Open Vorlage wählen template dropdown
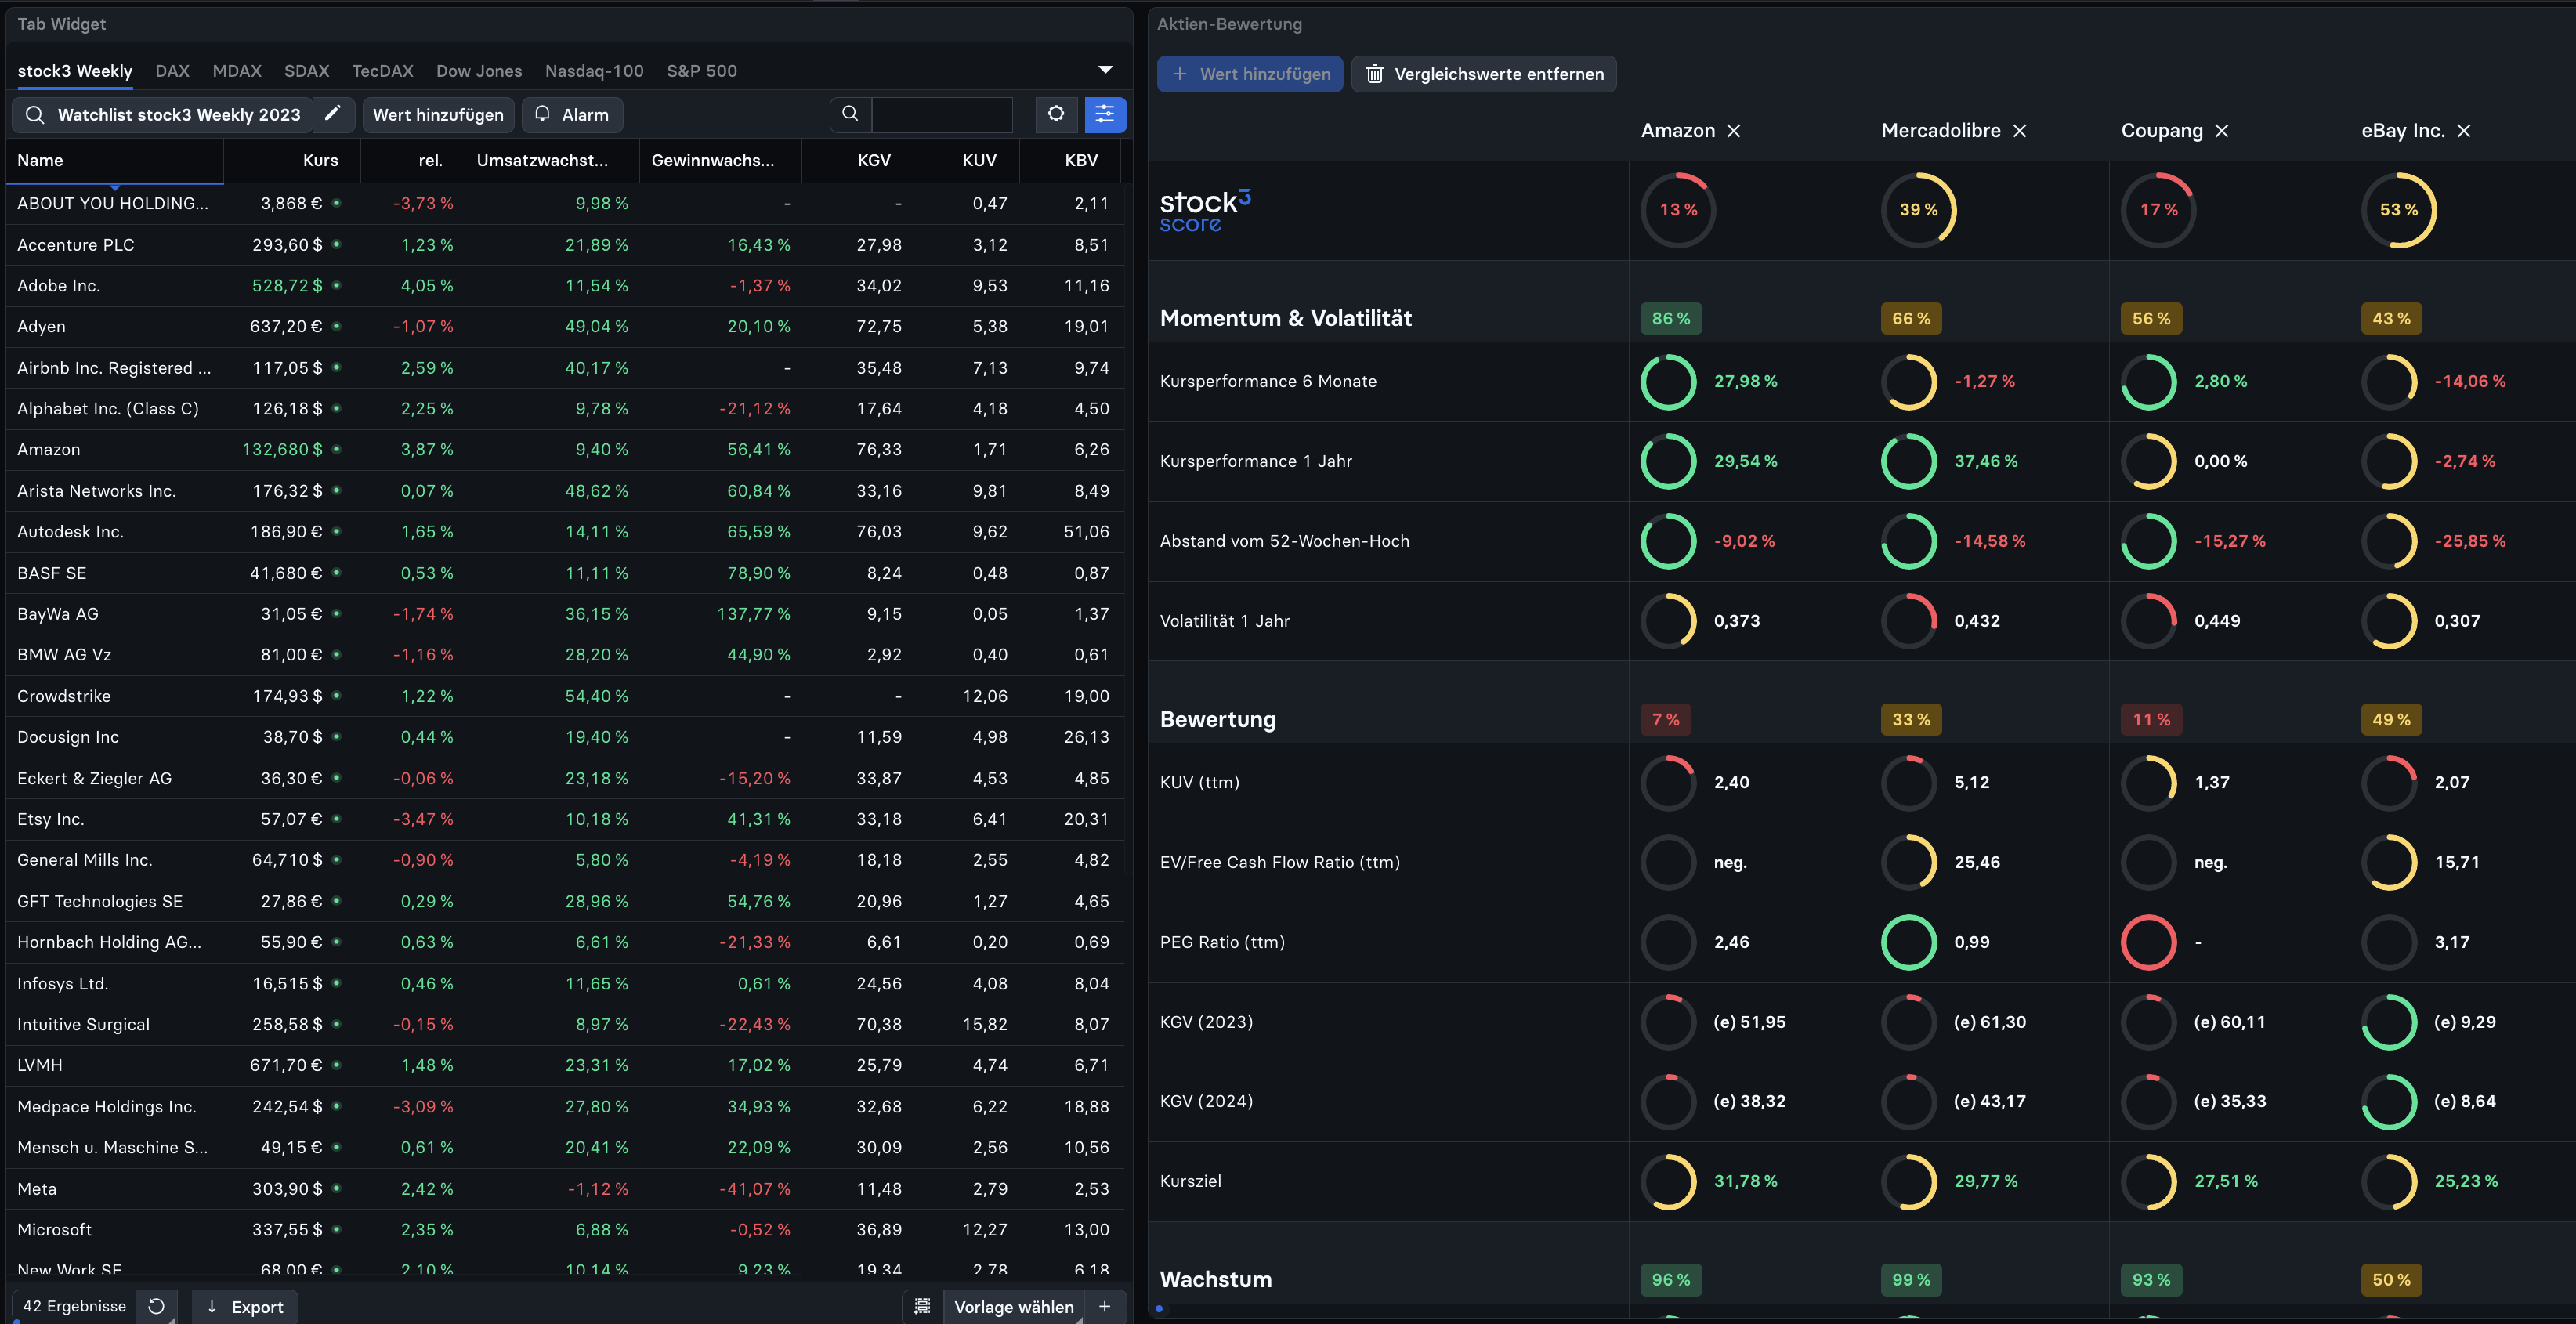 pyautogui.click(x=1014, y=1306)
